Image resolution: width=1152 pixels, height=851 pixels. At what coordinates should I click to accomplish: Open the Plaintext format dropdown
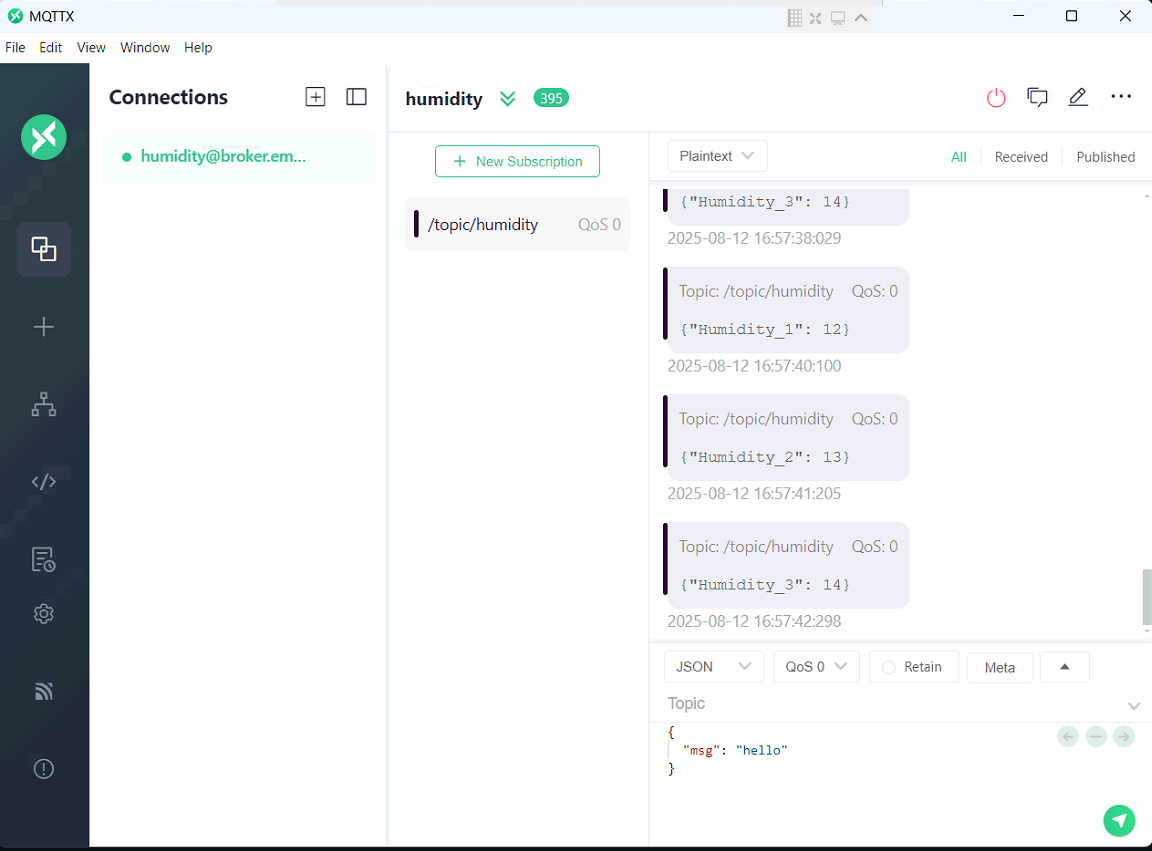(x=717, y=156)
